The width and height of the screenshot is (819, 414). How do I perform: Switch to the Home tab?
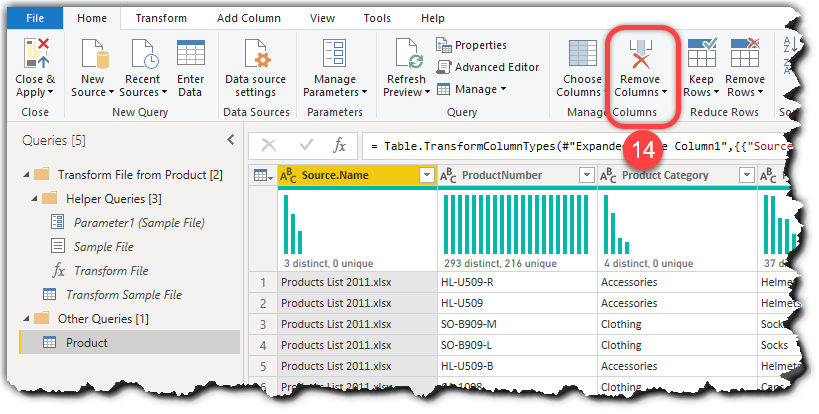pyautogui.click(x=92, y=18)
